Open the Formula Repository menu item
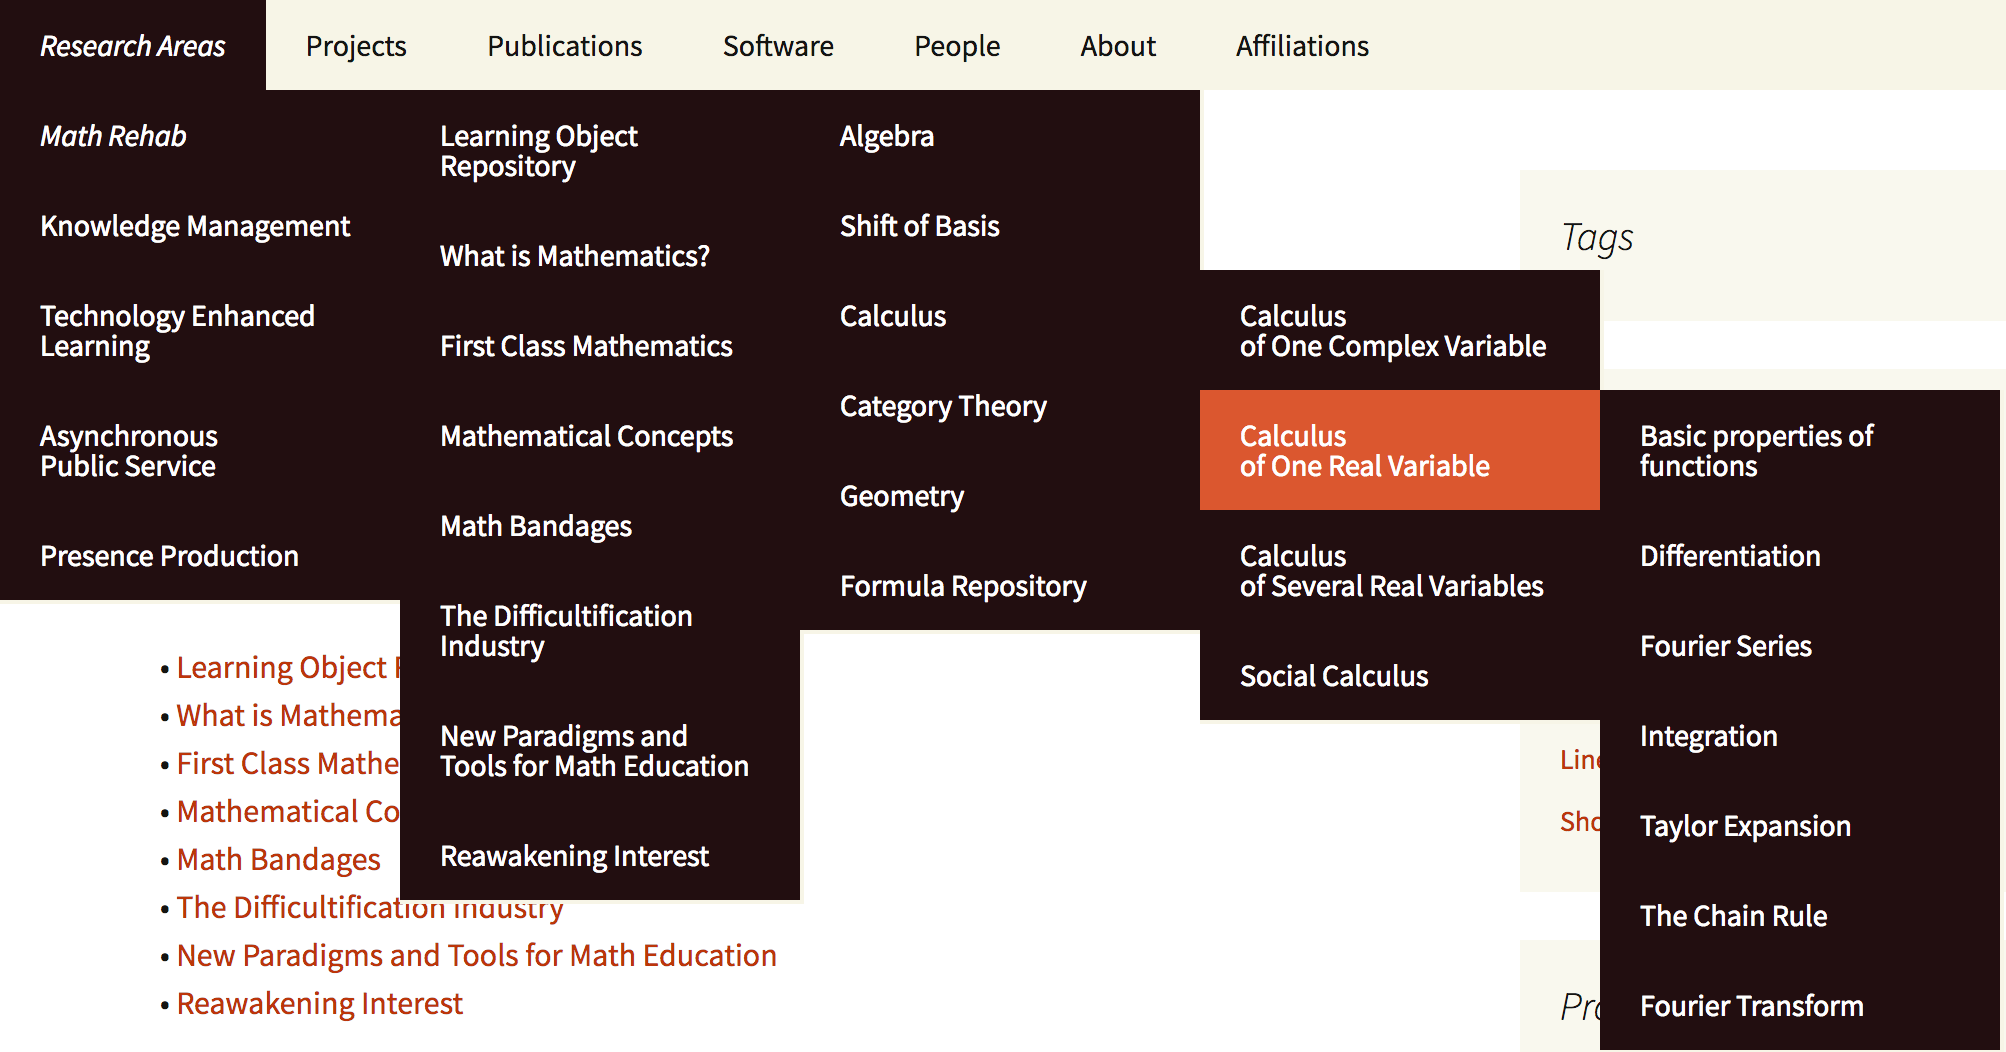 pos(963,586)
